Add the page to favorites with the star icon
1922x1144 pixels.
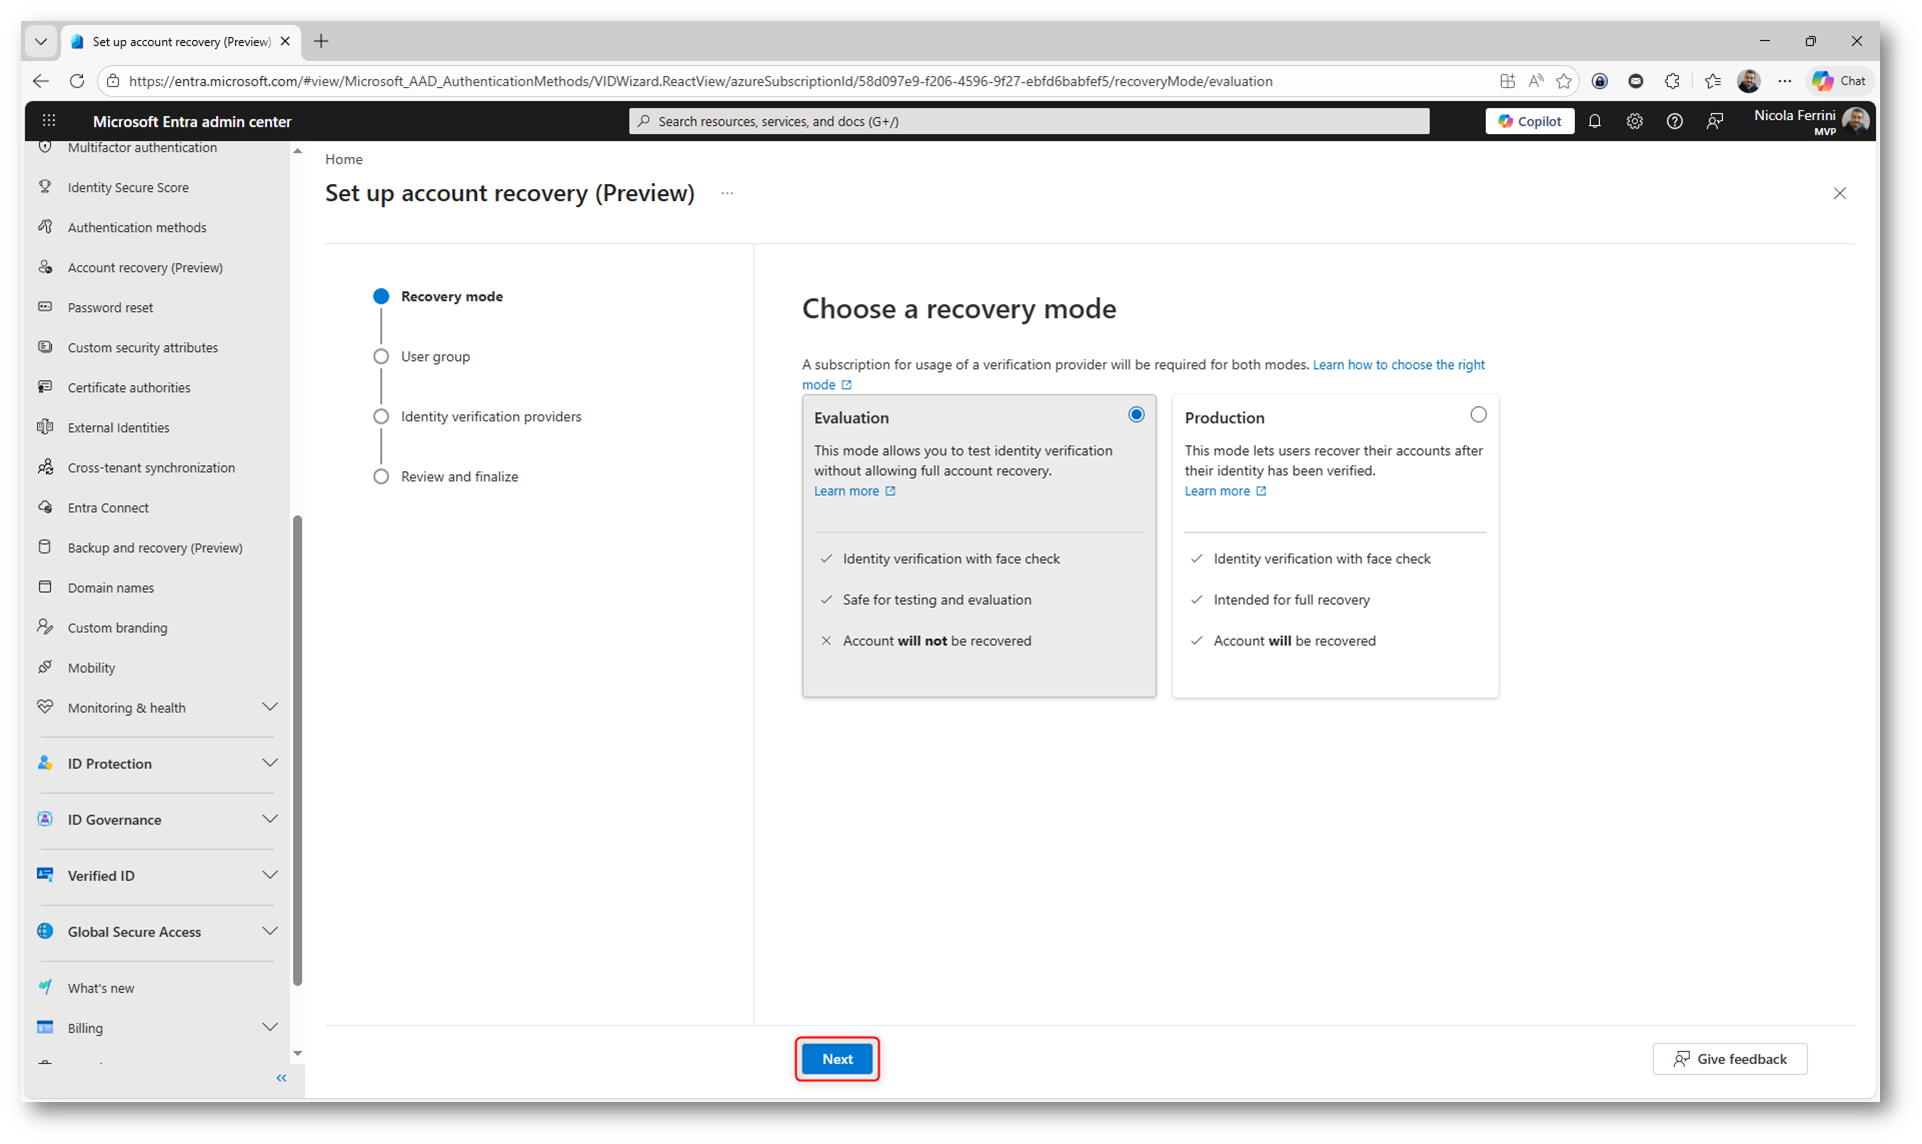coord(1564,81)
